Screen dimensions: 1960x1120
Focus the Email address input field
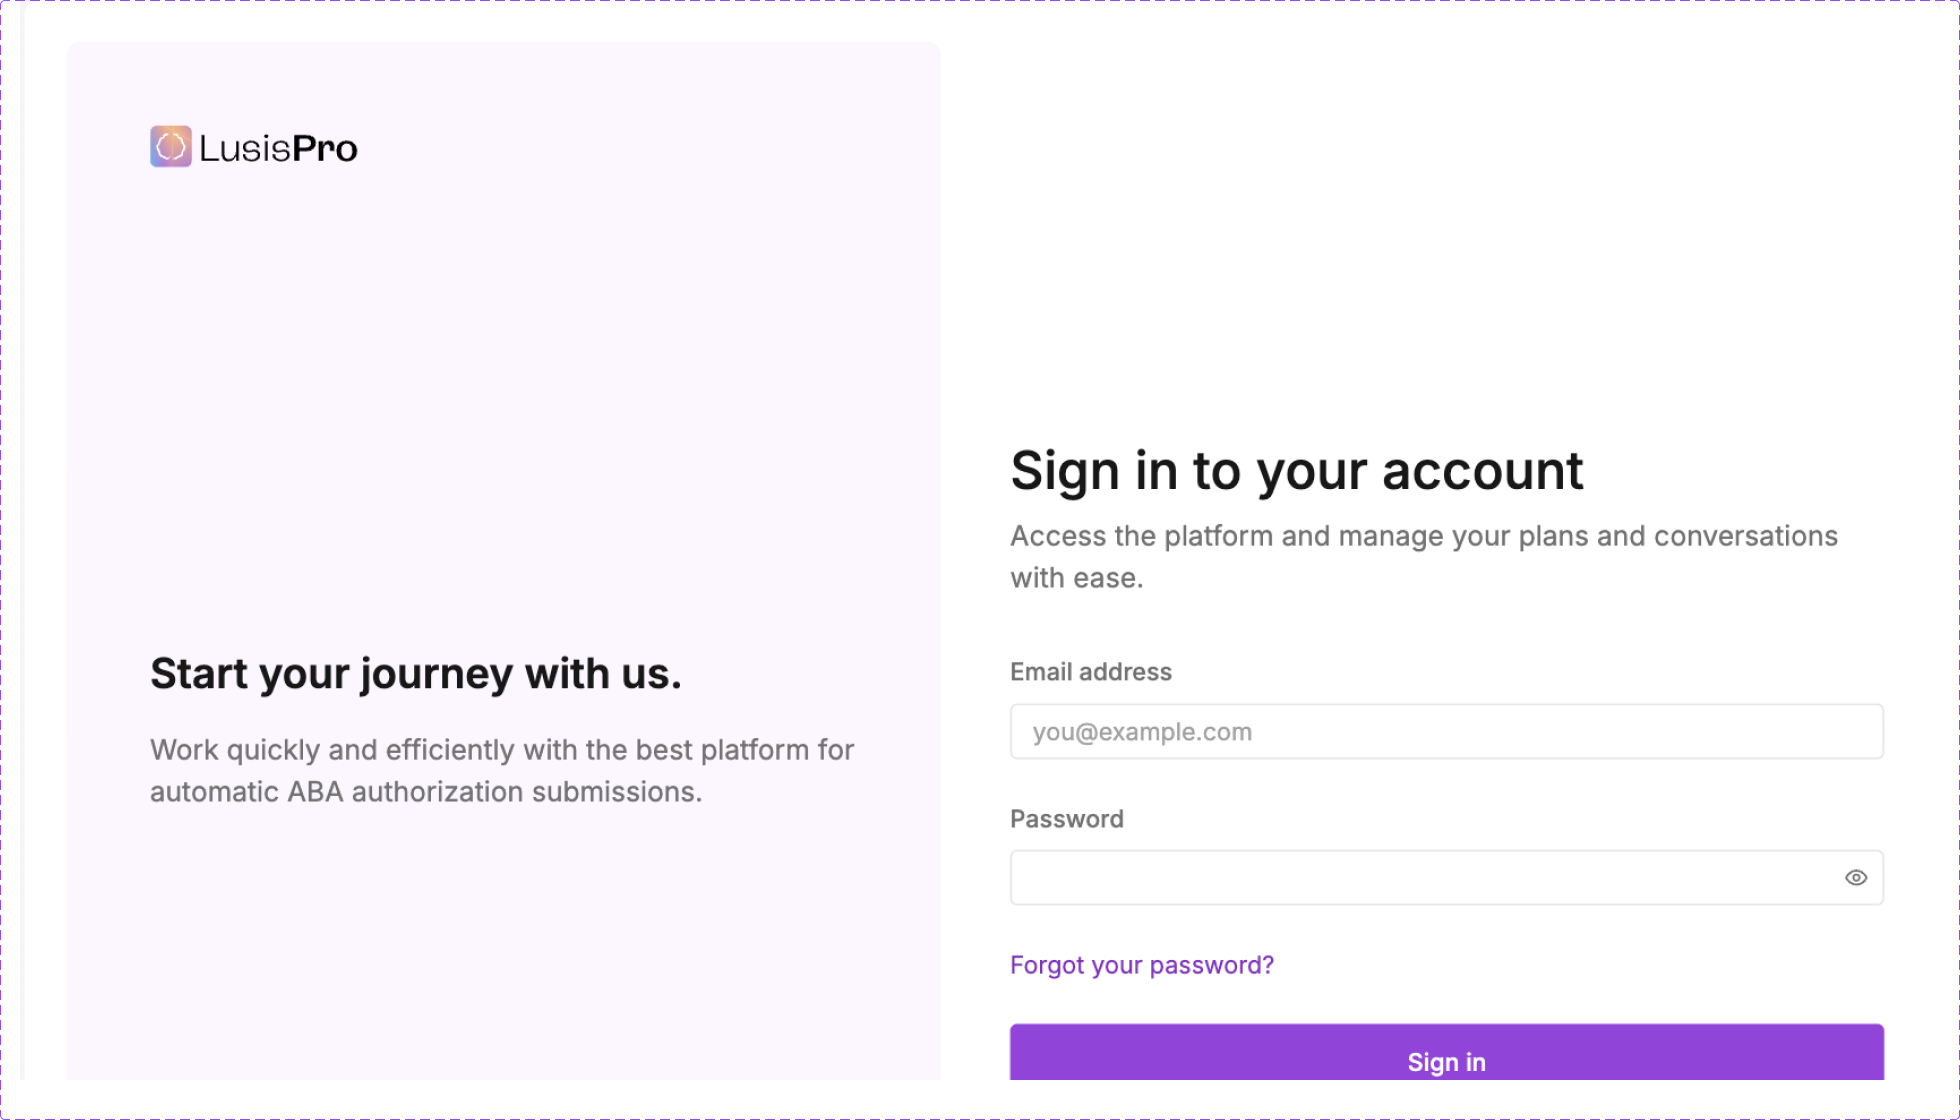[x=1446, y=732]
